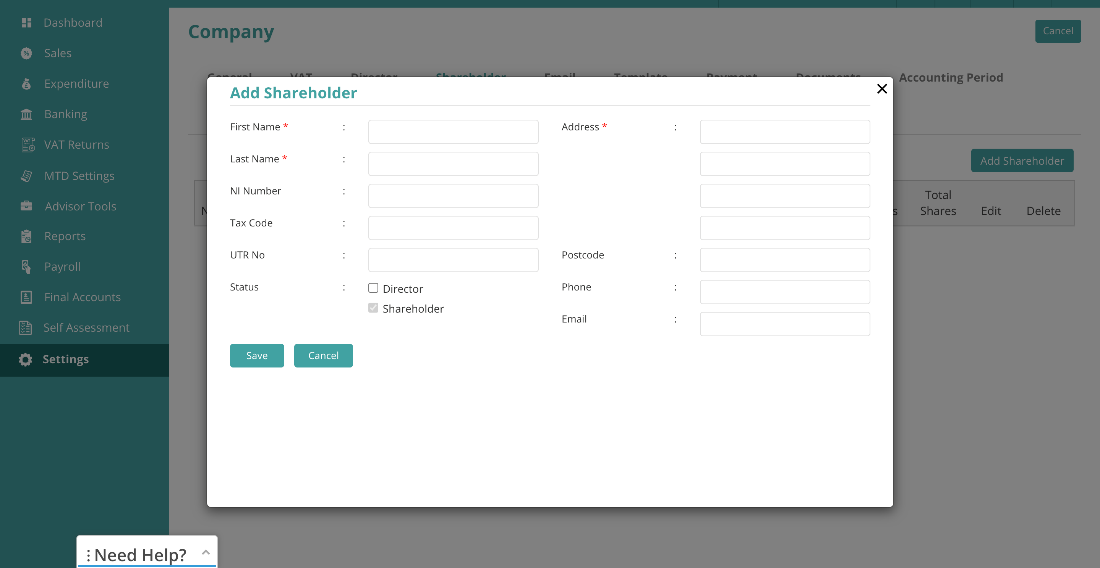
Task: Open Self Assessment in sidebar
Action: point(86,327)
